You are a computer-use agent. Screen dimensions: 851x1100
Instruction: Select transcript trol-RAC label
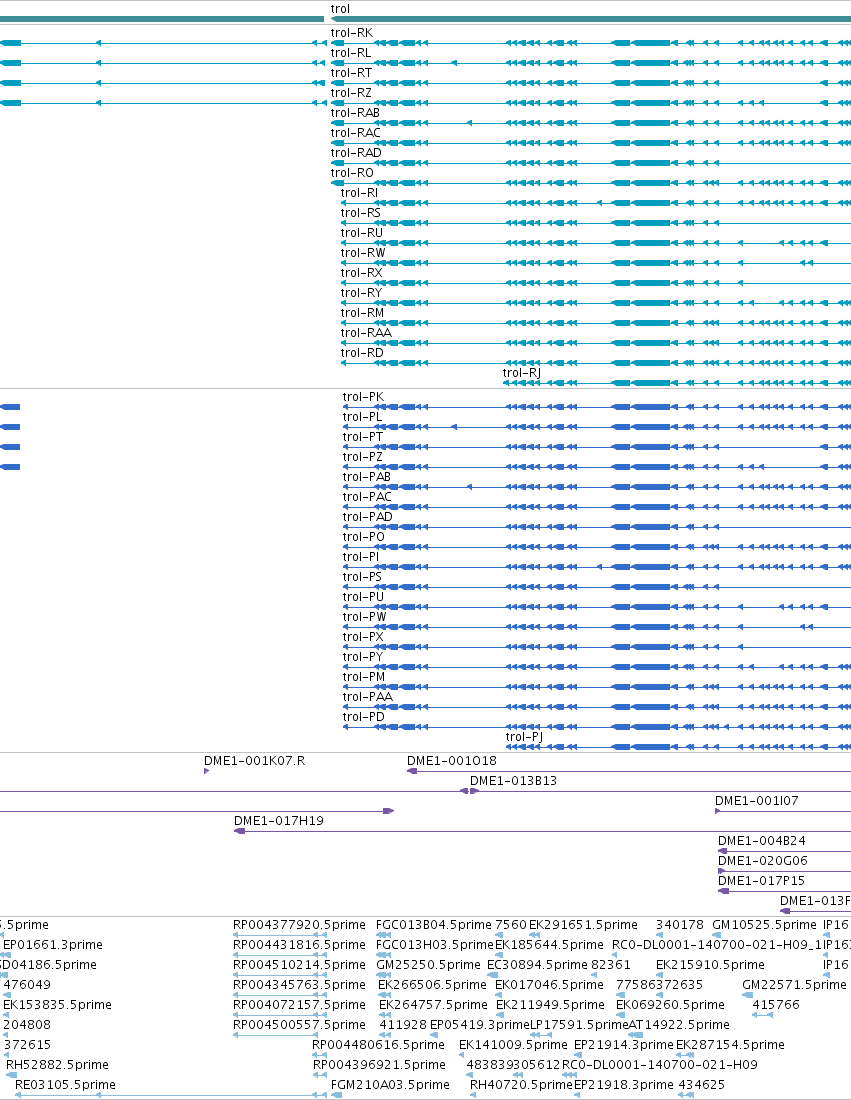click(x=356, y=133)
